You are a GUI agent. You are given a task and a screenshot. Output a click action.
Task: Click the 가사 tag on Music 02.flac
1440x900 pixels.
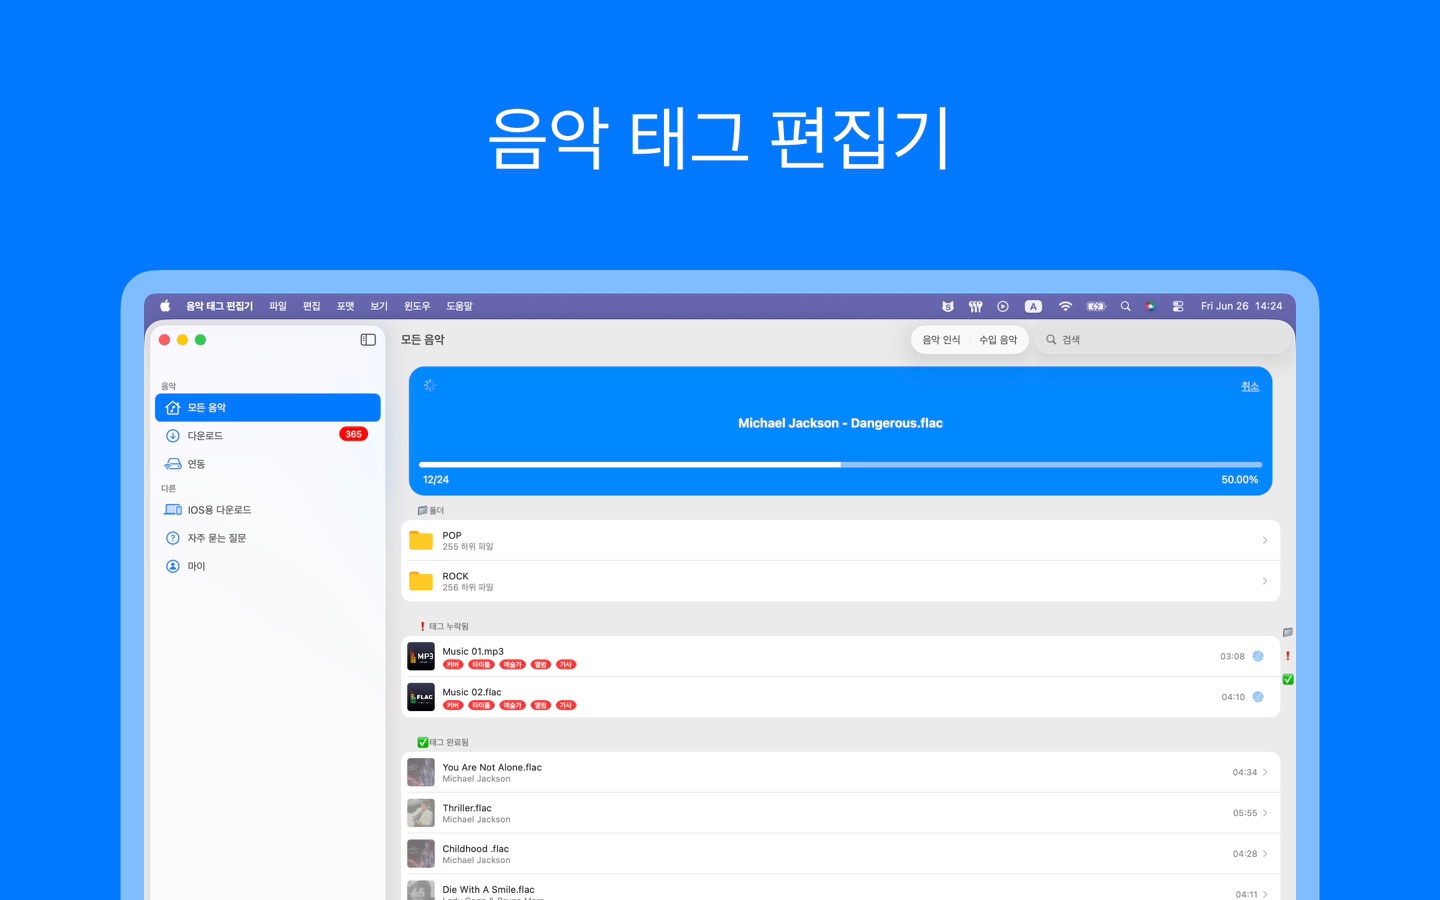coord(566,706)
